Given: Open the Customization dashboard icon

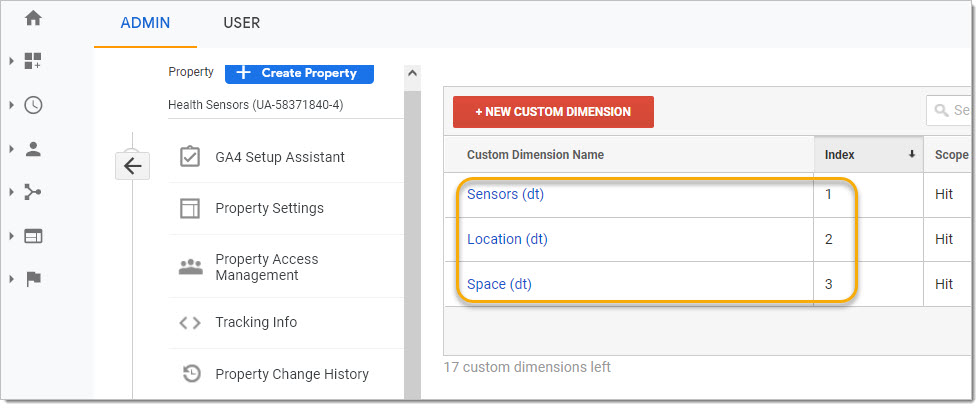Looking at the screenshot, I should [32, 61].
